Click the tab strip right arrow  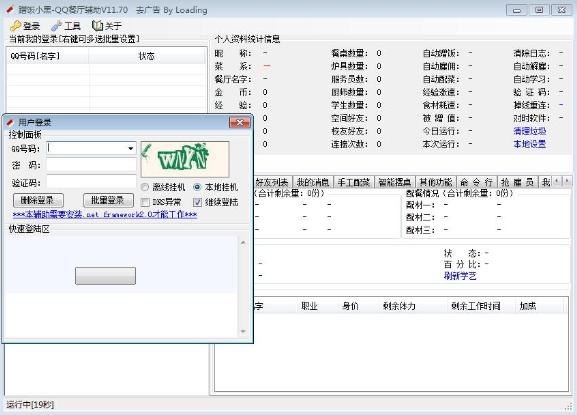point(567,181)
